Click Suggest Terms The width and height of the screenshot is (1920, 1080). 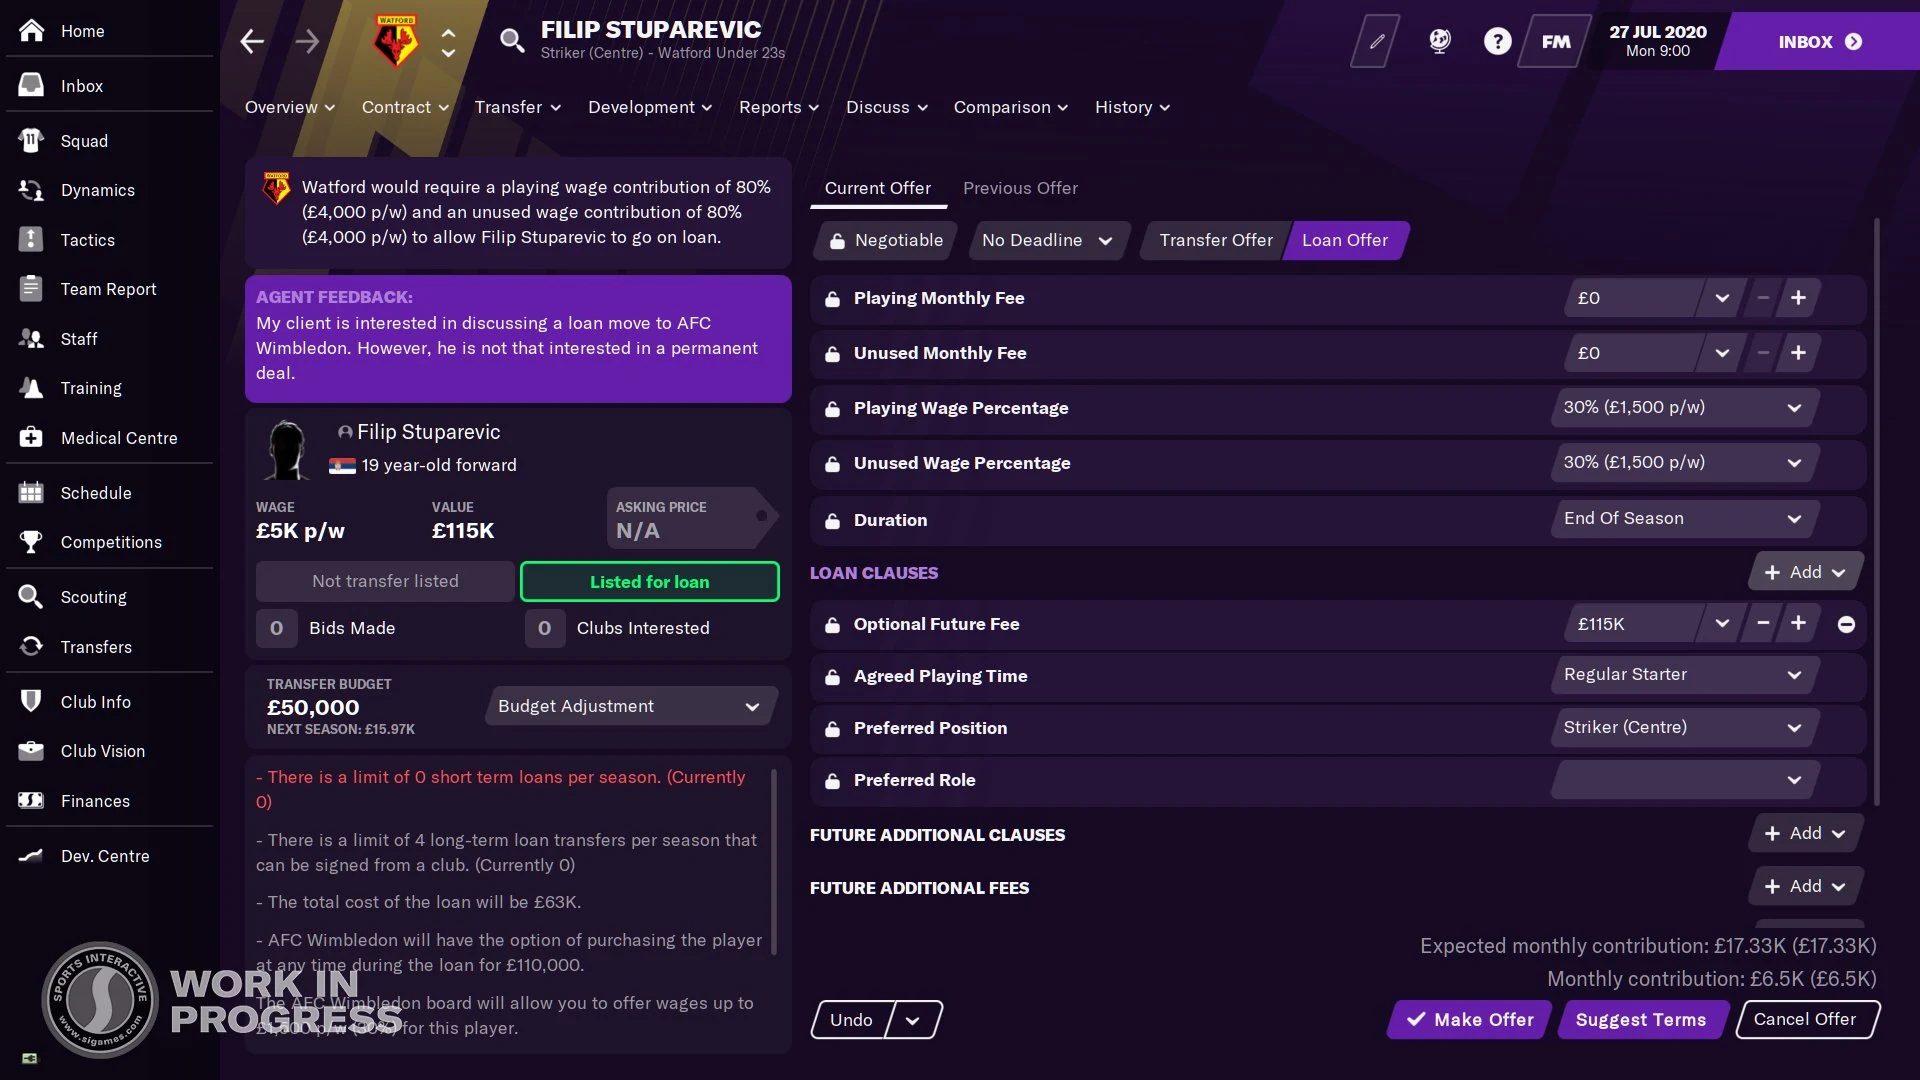[x=1641, y=1019]
